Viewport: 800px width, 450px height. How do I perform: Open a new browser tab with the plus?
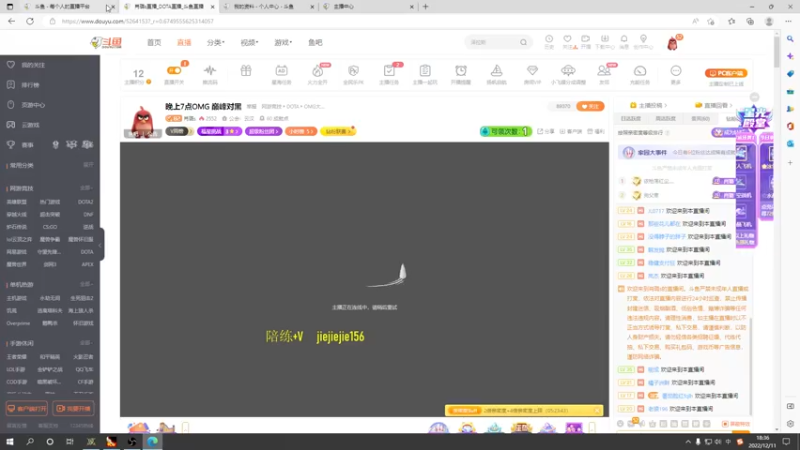426,7
